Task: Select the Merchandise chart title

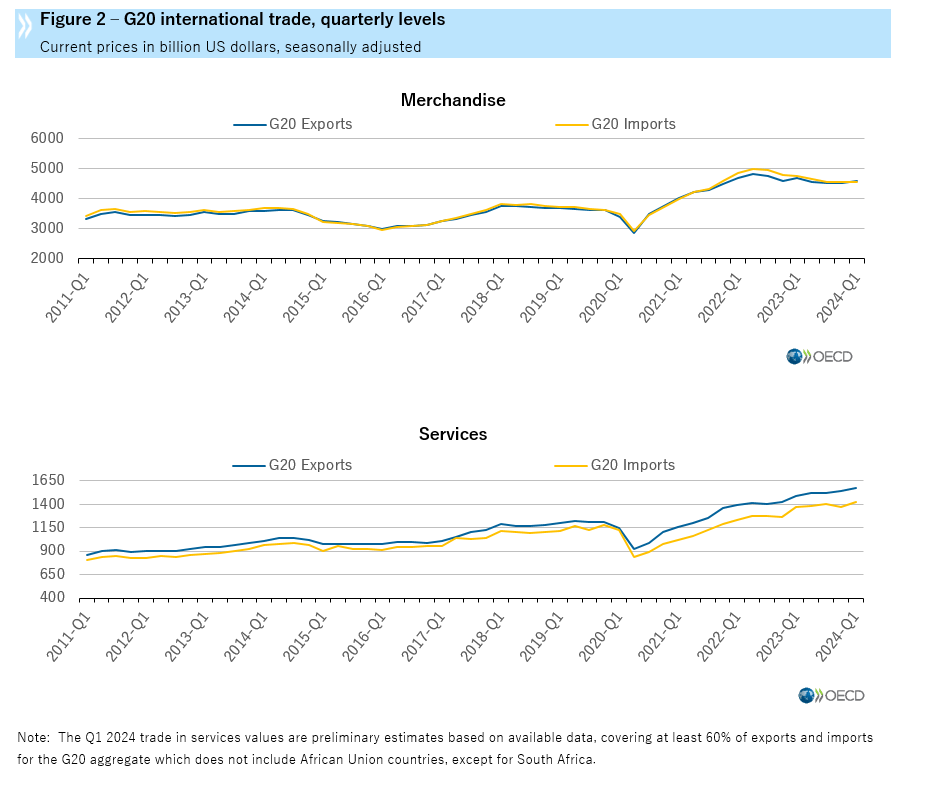Action: pyautogui.click(x=453, y=100)
